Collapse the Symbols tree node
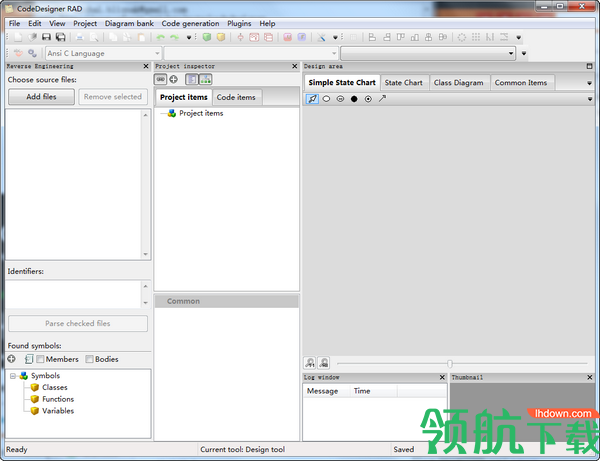 coord(13,376)
